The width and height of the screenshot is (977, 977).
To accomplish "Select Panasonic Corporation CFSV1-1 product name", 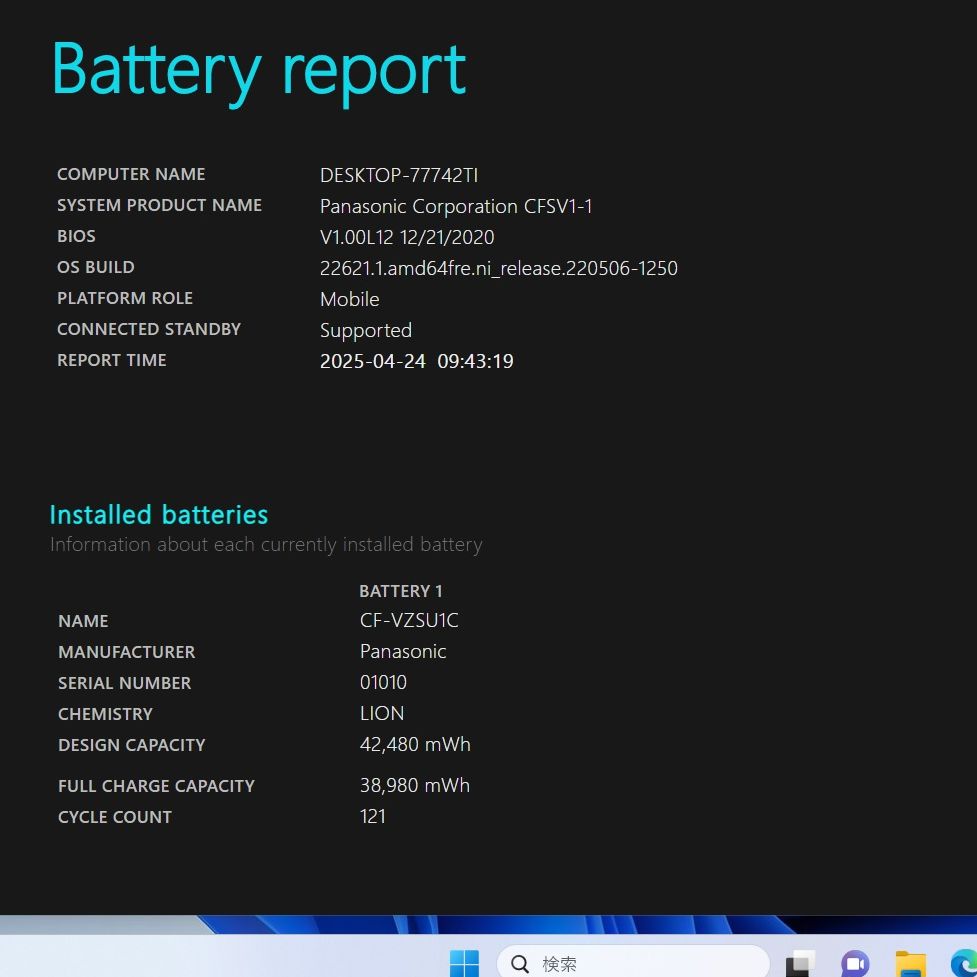I will [x=456, y=206].
